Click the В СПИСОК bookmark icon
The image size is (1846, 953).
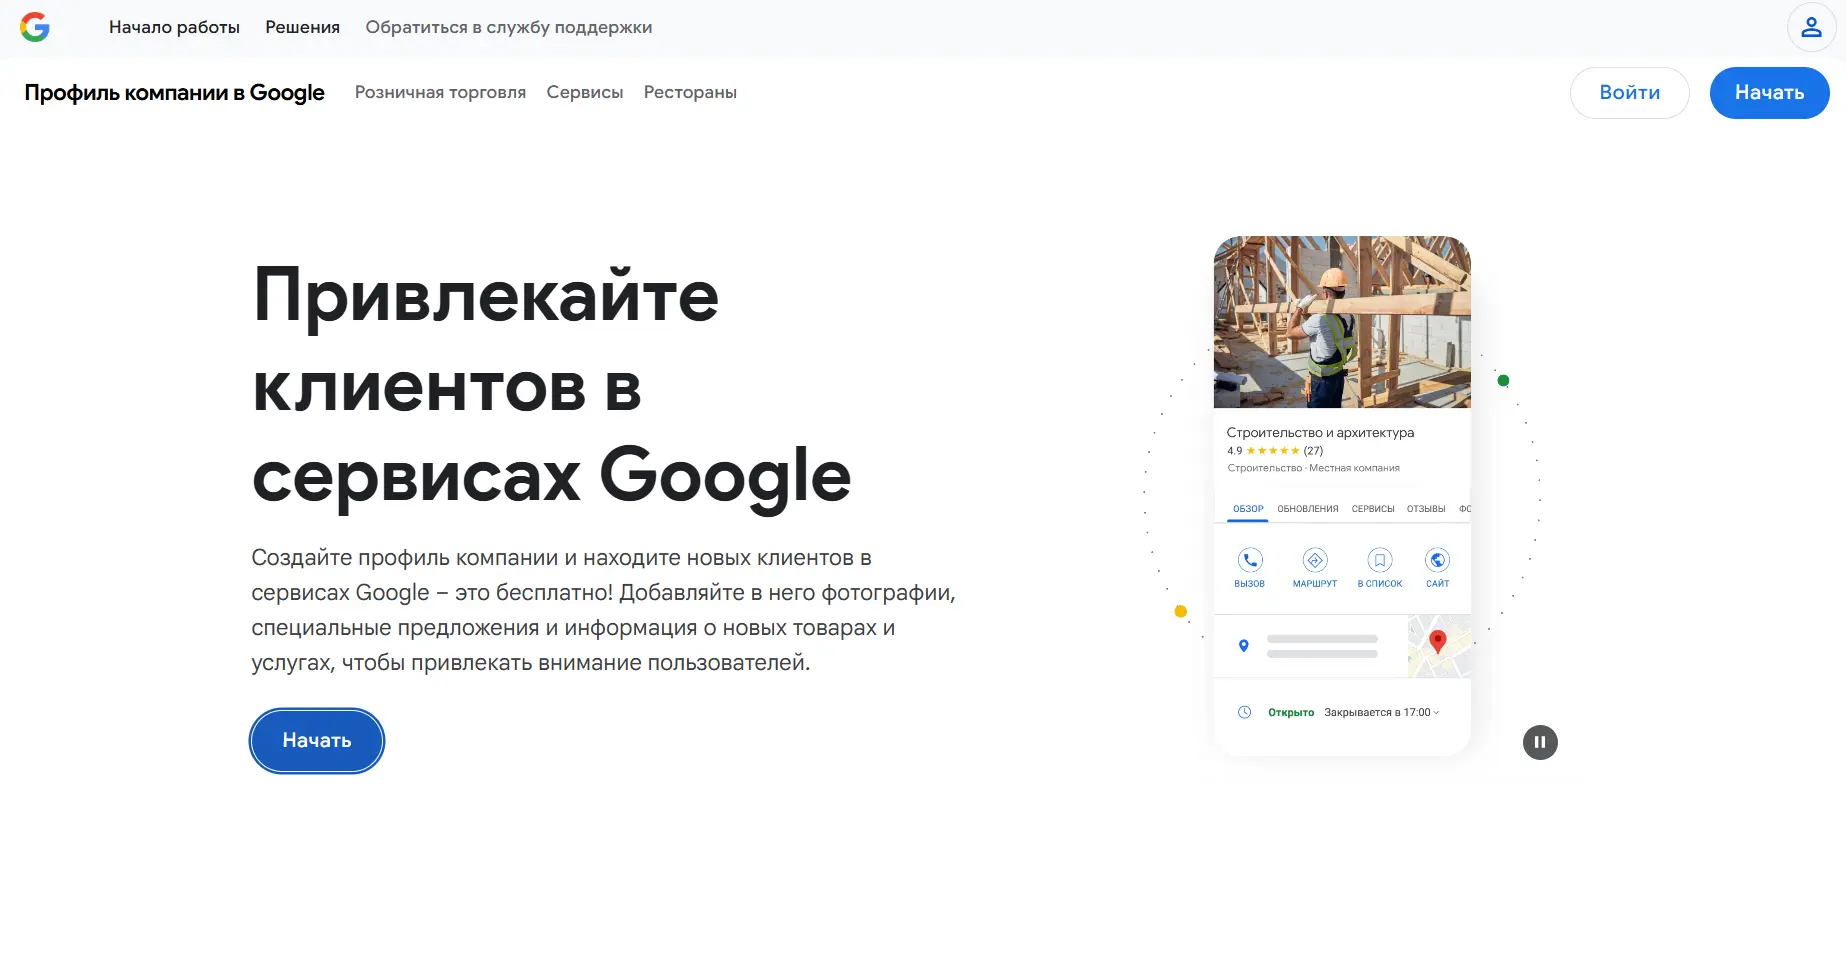click(x=1379, y=560)
